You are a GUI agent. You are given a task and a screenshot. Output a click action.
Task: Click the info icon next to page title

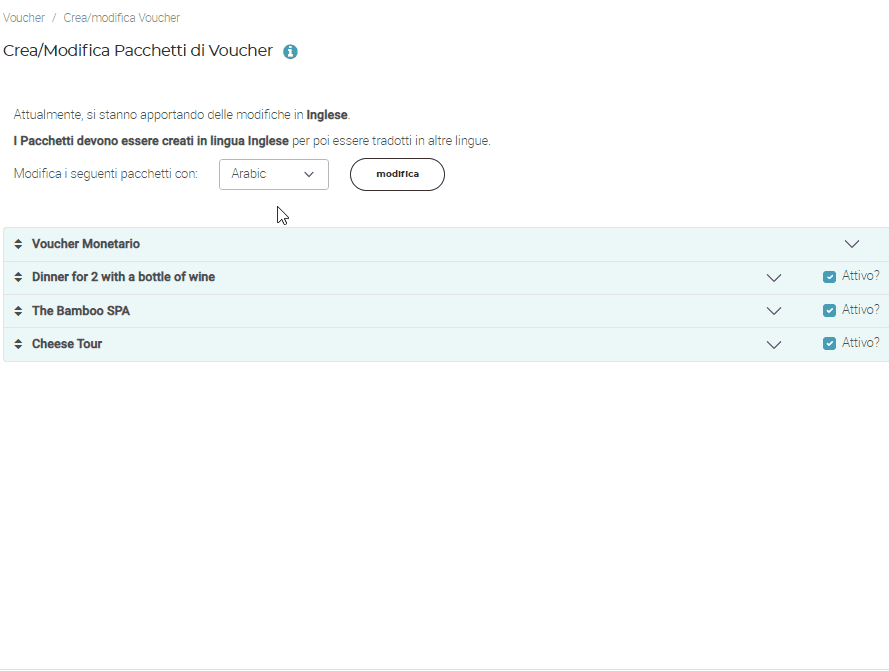pyautogui.click(x=290, y=52)
